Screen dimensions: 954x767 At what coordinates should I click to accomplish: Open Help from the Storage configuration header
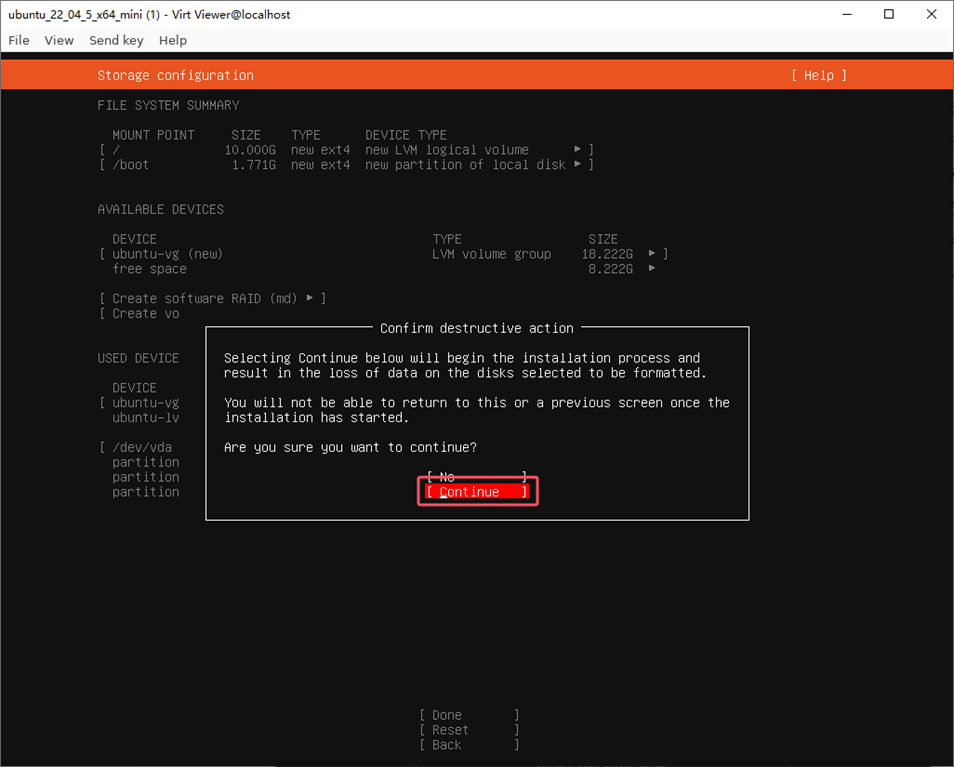818,75
